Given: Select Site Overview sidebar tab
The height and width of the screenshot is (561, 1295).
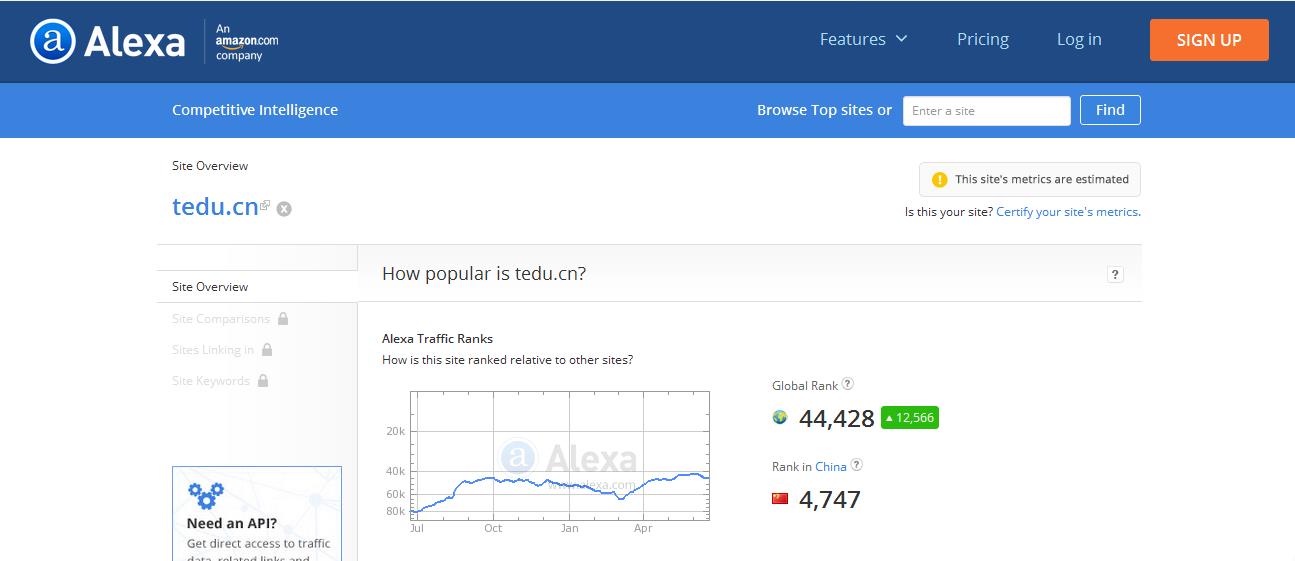Looking at the screenshot, I should 257,287.
